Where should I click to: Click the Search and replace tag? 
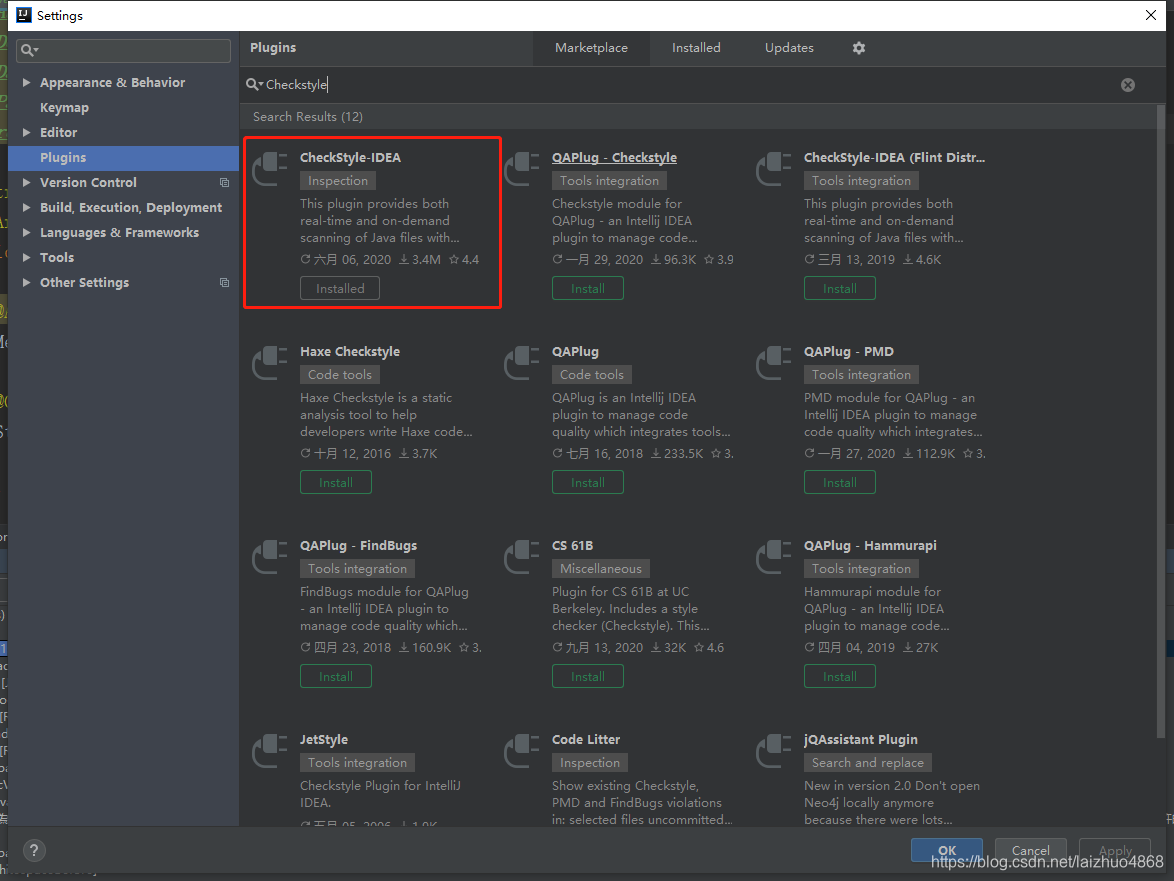click(x=868, y=762)
